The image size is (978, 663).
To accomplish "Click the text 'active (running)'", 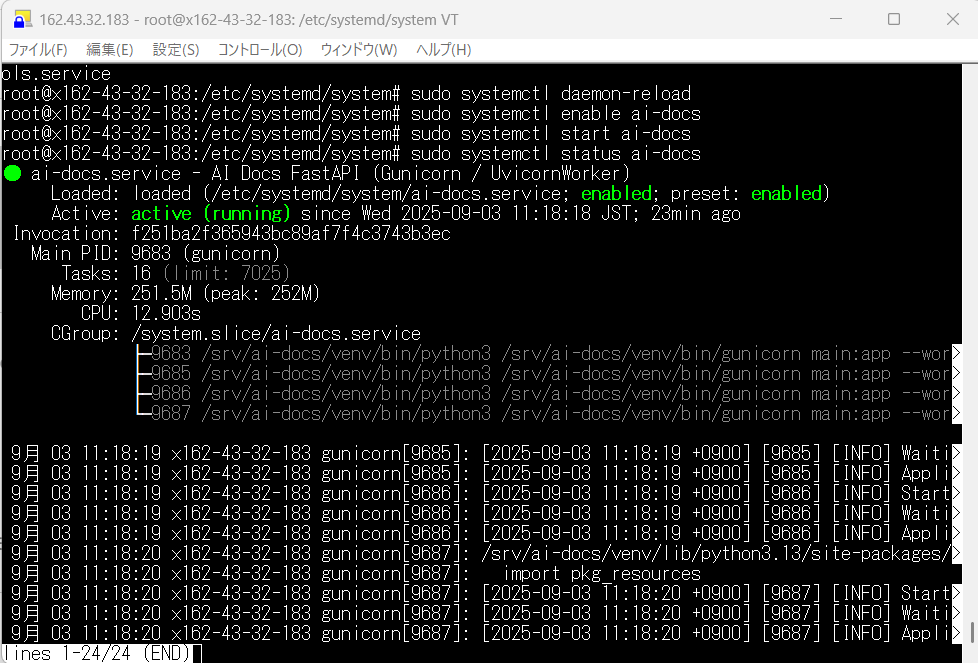I will point(211,213).
